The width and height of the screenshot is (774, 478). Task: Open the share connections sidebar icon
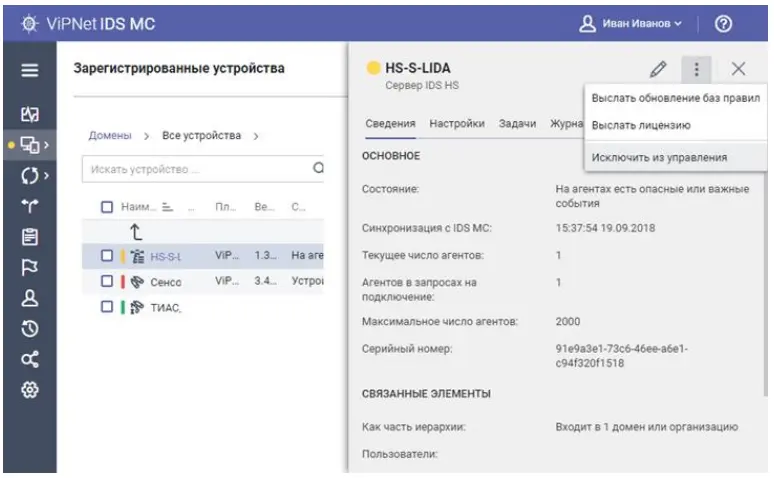tap(30, 359)
